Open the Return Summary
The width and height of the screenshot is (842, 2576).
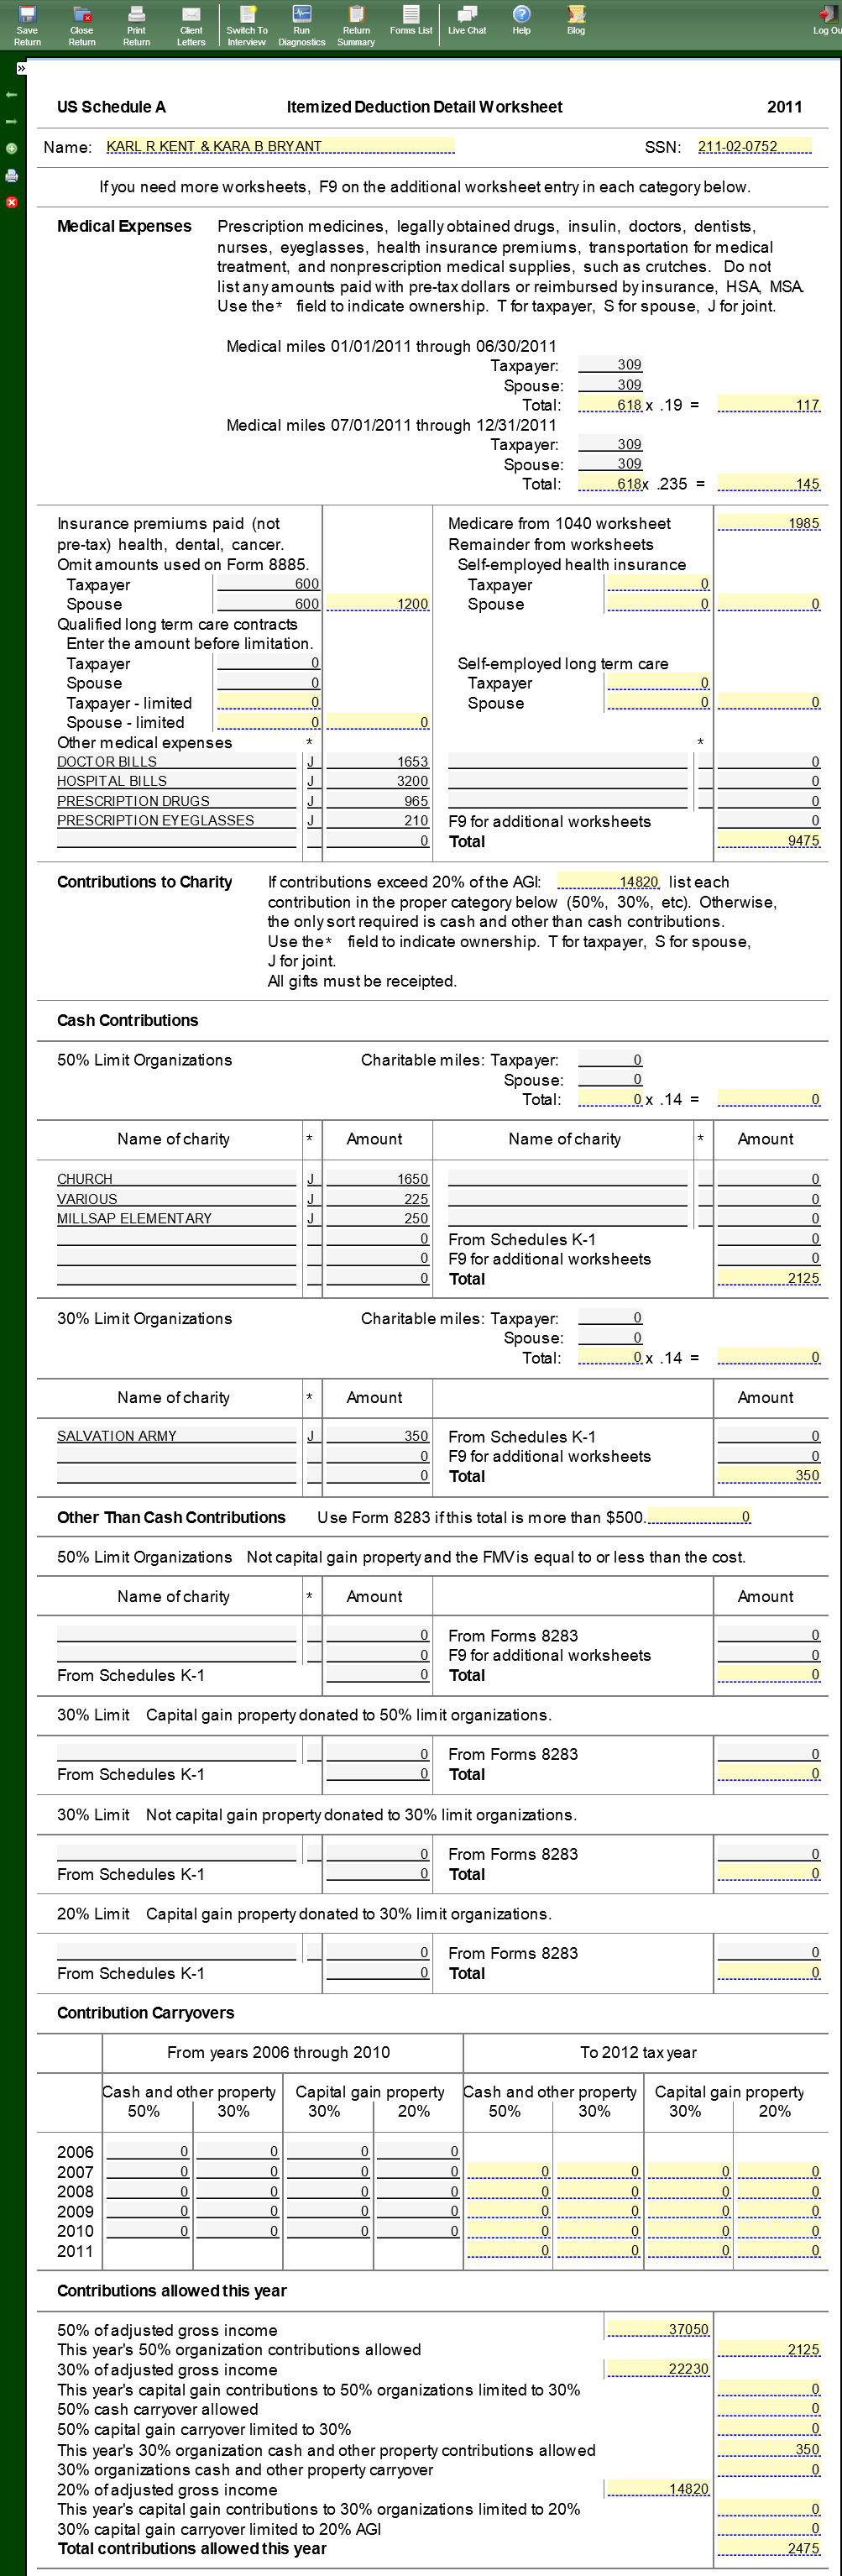click(x=356, y=25)
